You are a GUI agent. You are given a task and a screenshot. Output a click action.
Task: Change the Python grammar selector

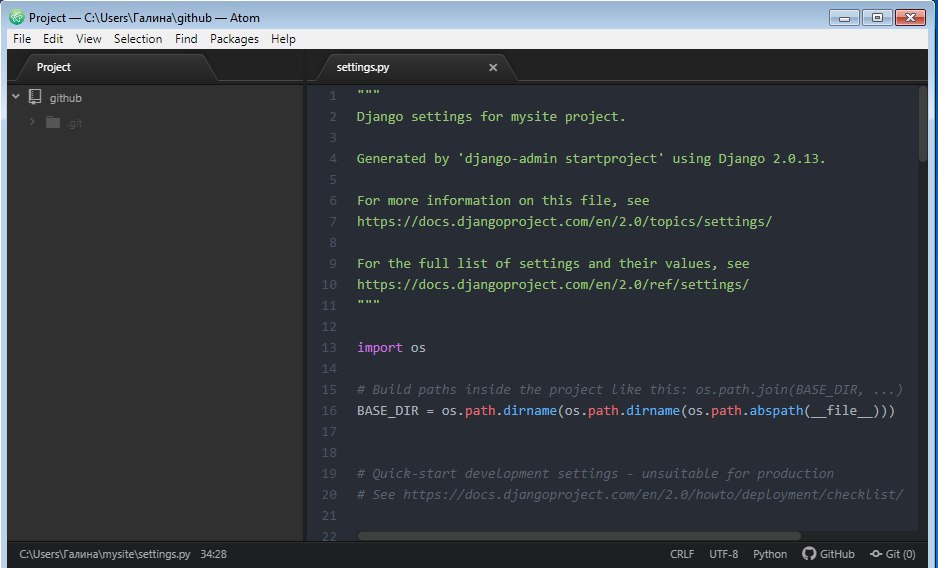click(770, 554)
